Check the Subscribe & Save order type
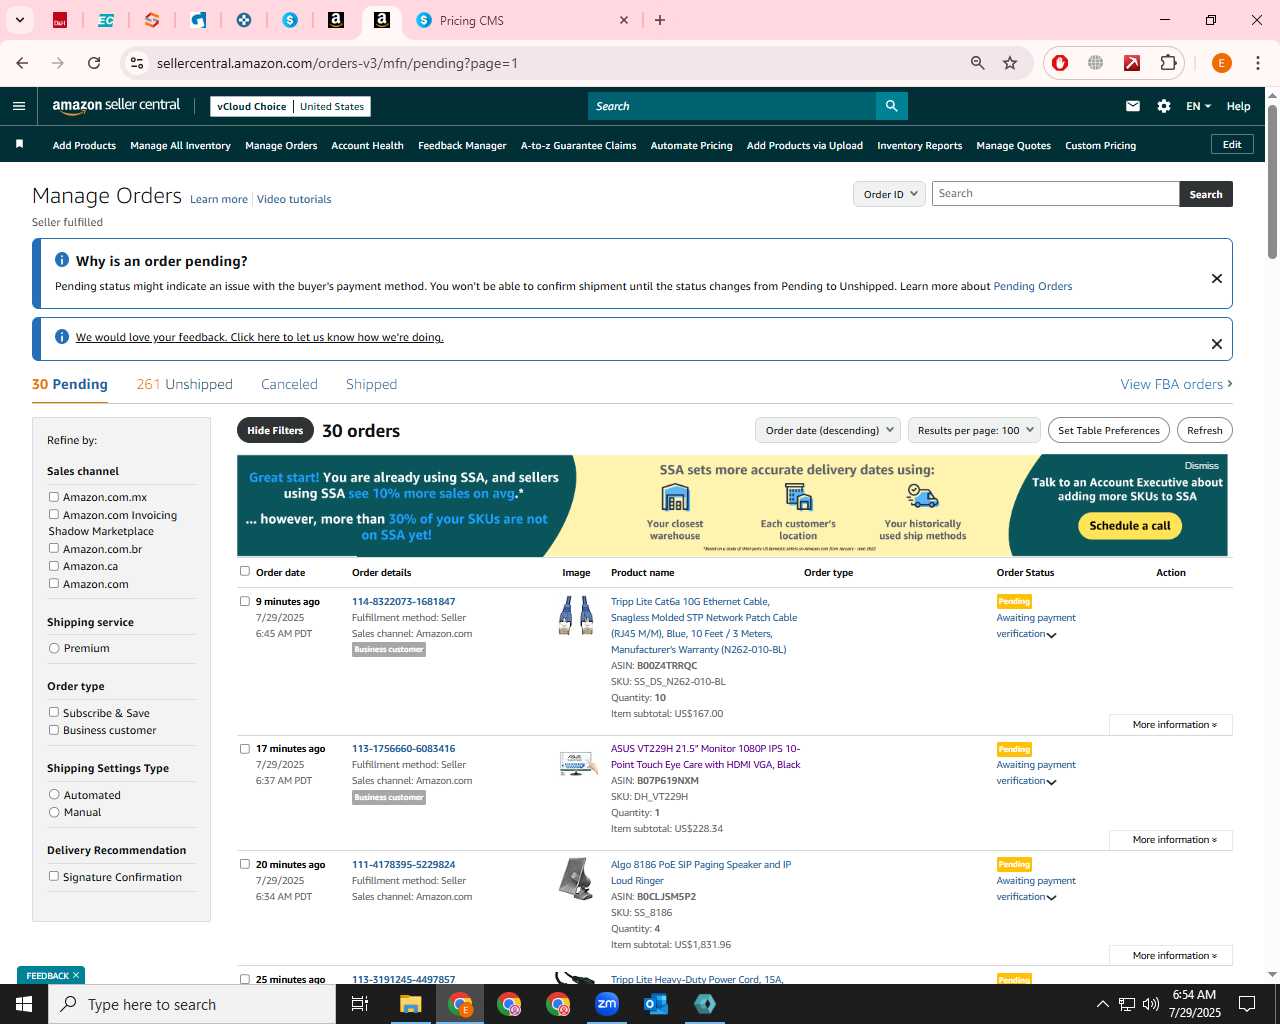 point(54,713)
